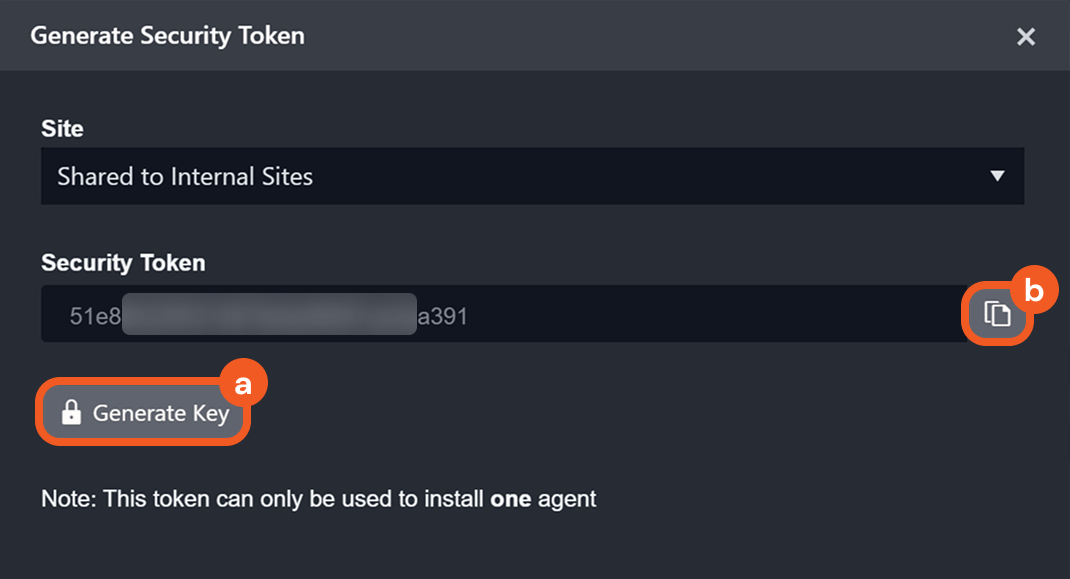Click the word "agent" in the note
This screenshot has height=579, width=1070.
pyautogui.click(x=568, y=498)
